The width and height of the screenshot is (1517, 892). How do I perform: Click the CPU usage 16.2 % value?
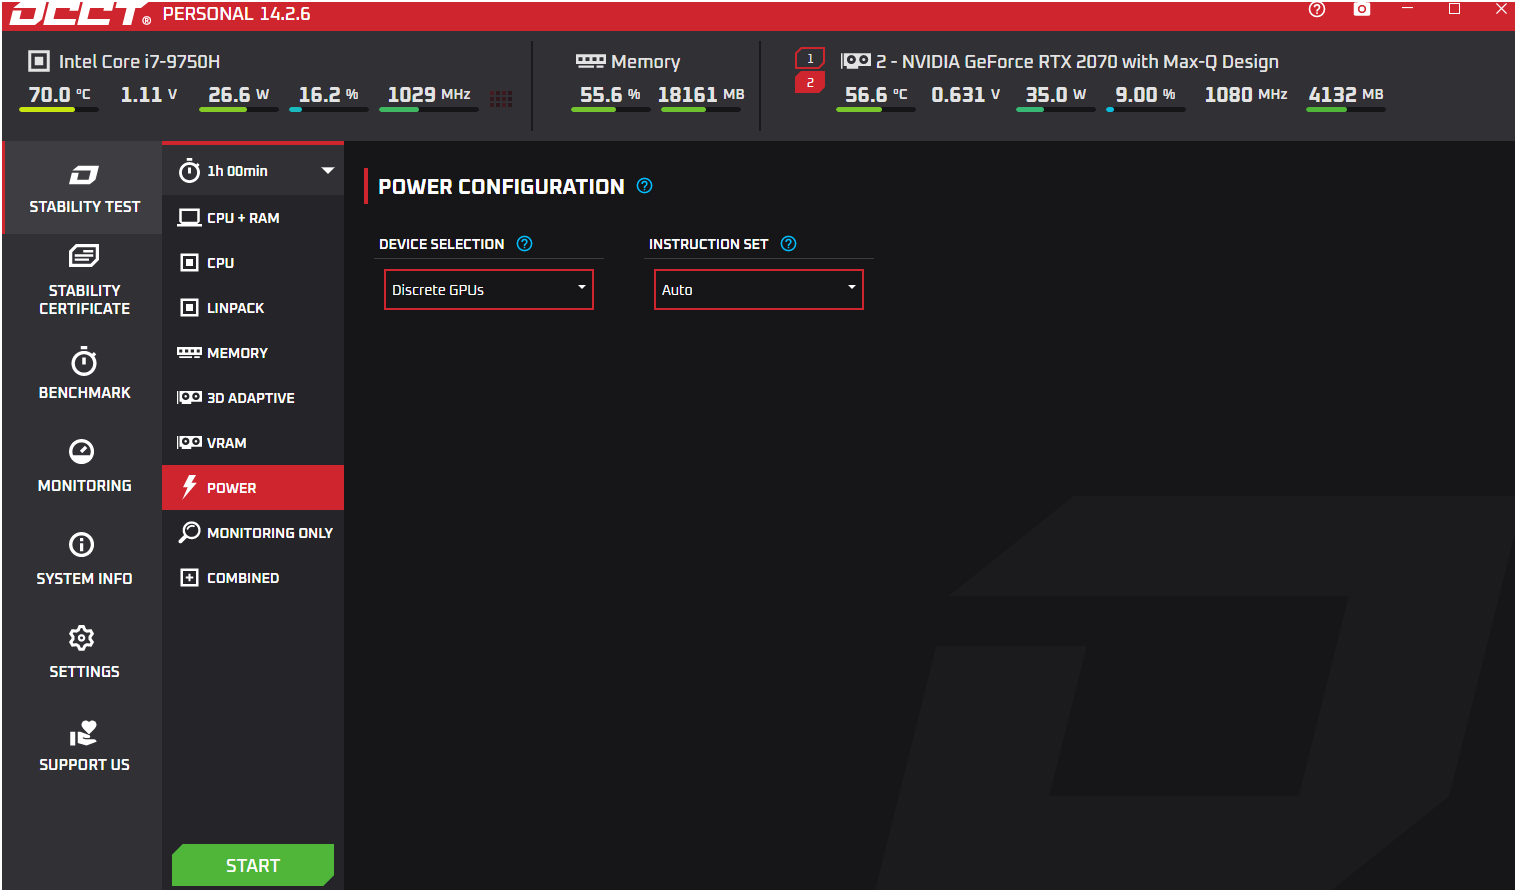click(x=328, y=94)
